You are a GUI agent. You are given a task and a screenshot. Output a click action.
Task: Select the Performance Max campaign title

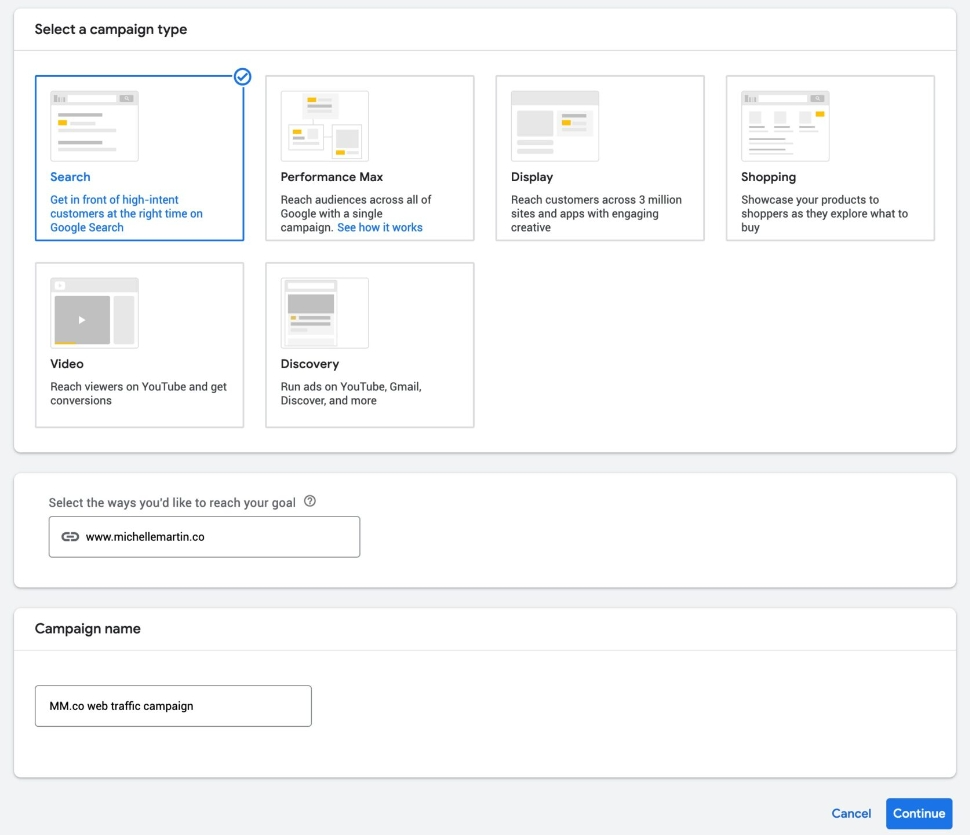coord(331,177)
